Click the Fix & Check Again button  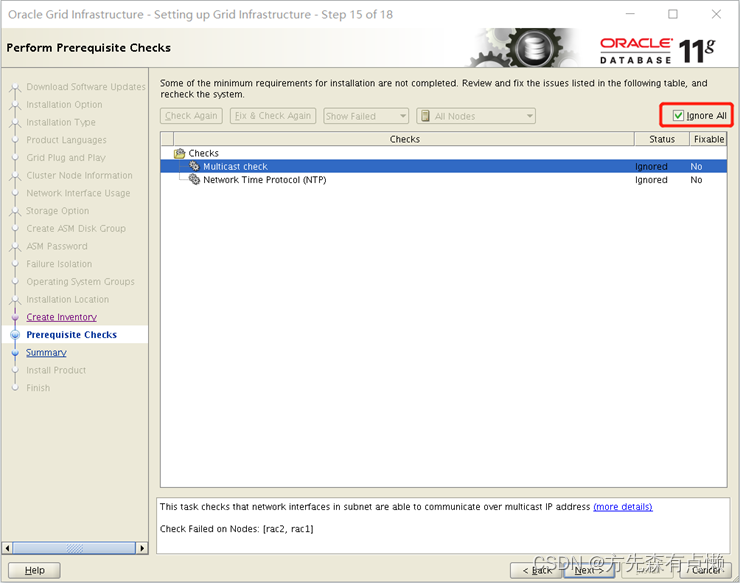pos(273,116)
